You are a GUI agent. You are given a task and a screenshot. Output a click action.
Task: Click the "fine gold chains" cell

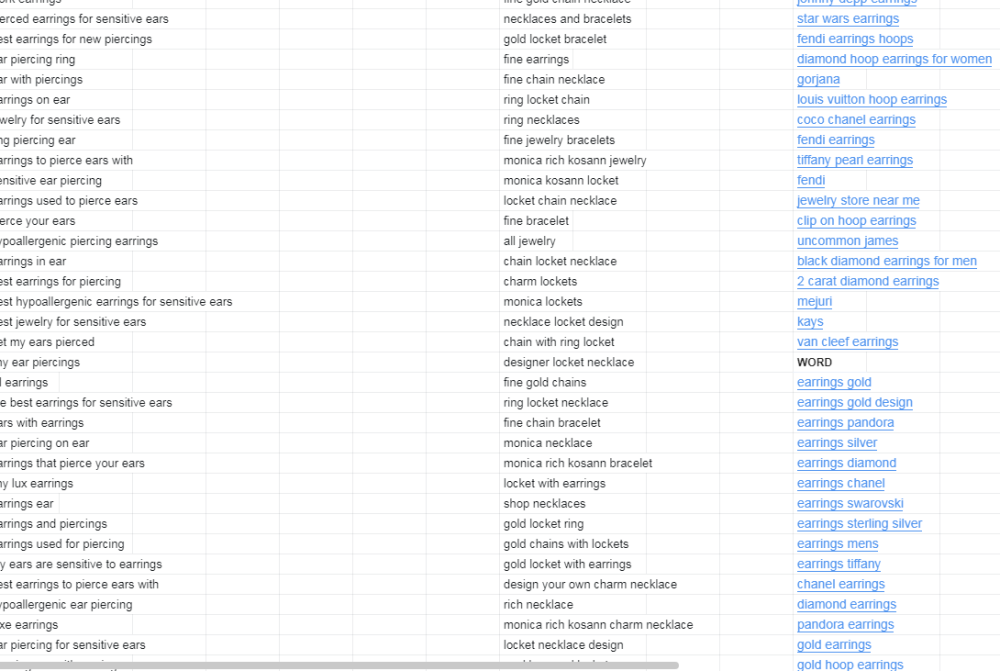tap(544, 383)
